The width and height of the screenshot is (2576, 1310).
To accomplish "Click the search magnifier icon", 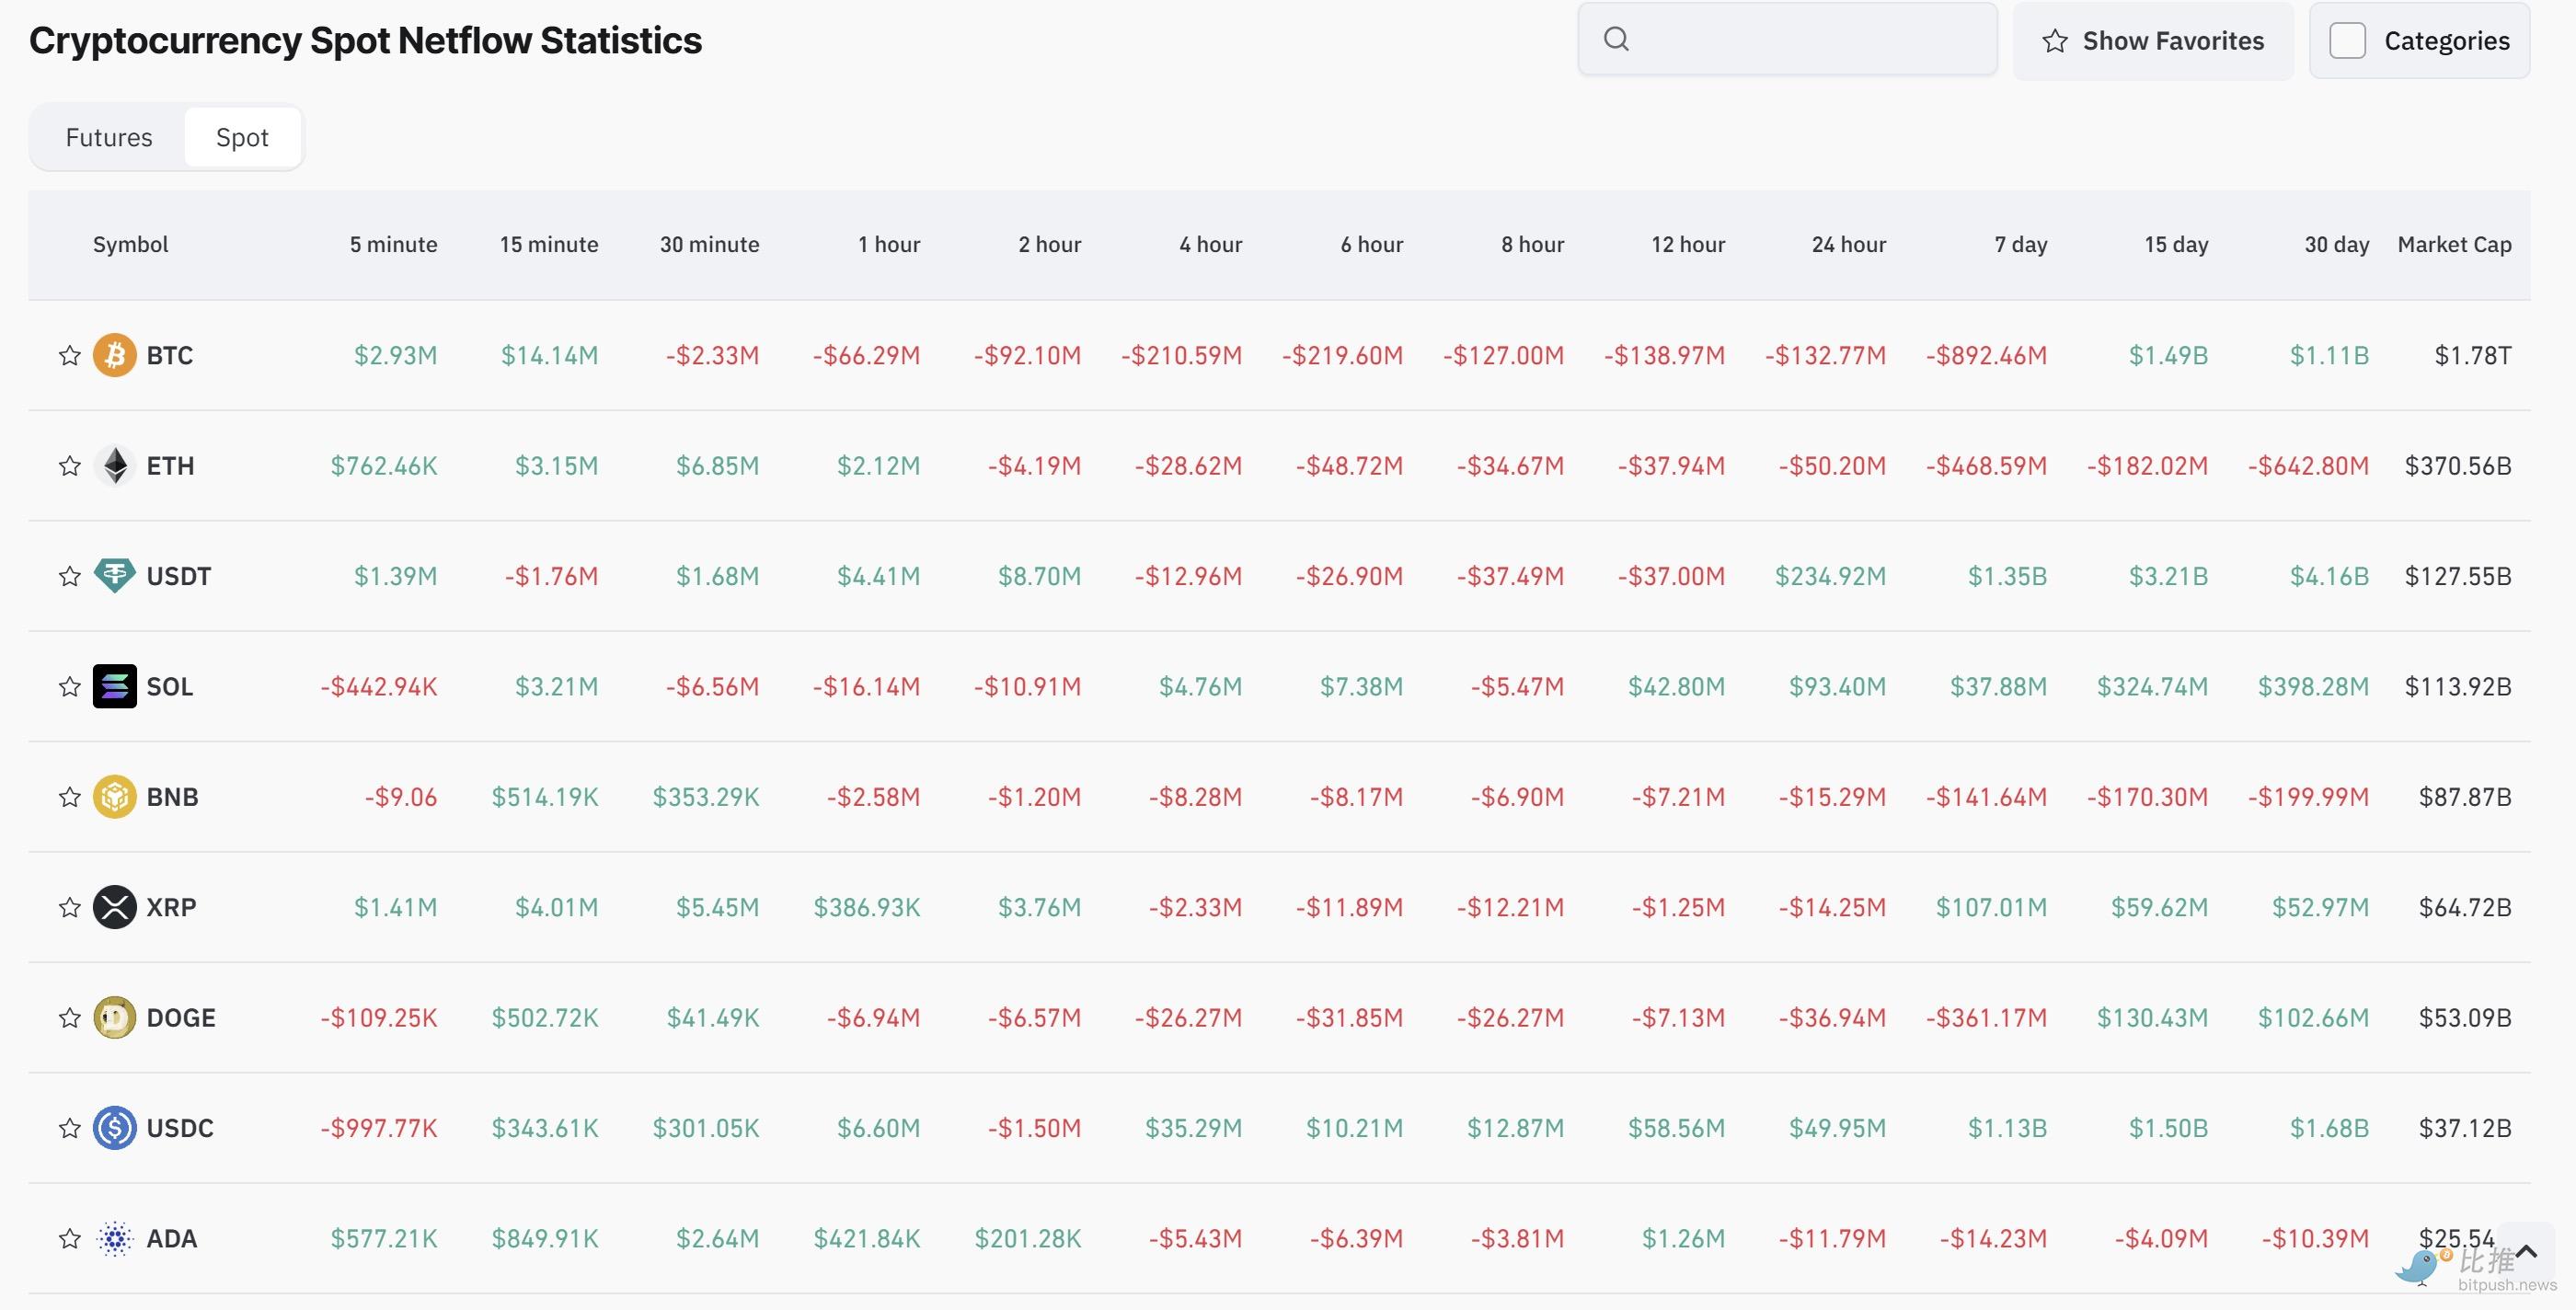I will click(1617, 39).
